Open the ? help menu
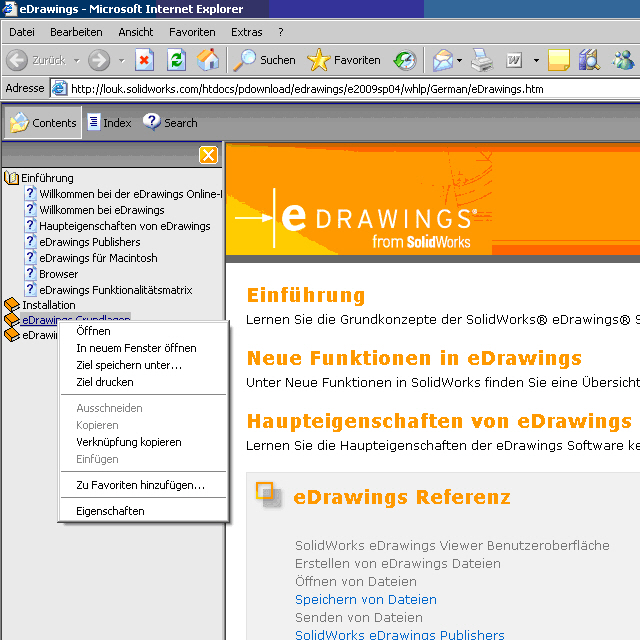640x640 pixels. click(x=281, y=32)
